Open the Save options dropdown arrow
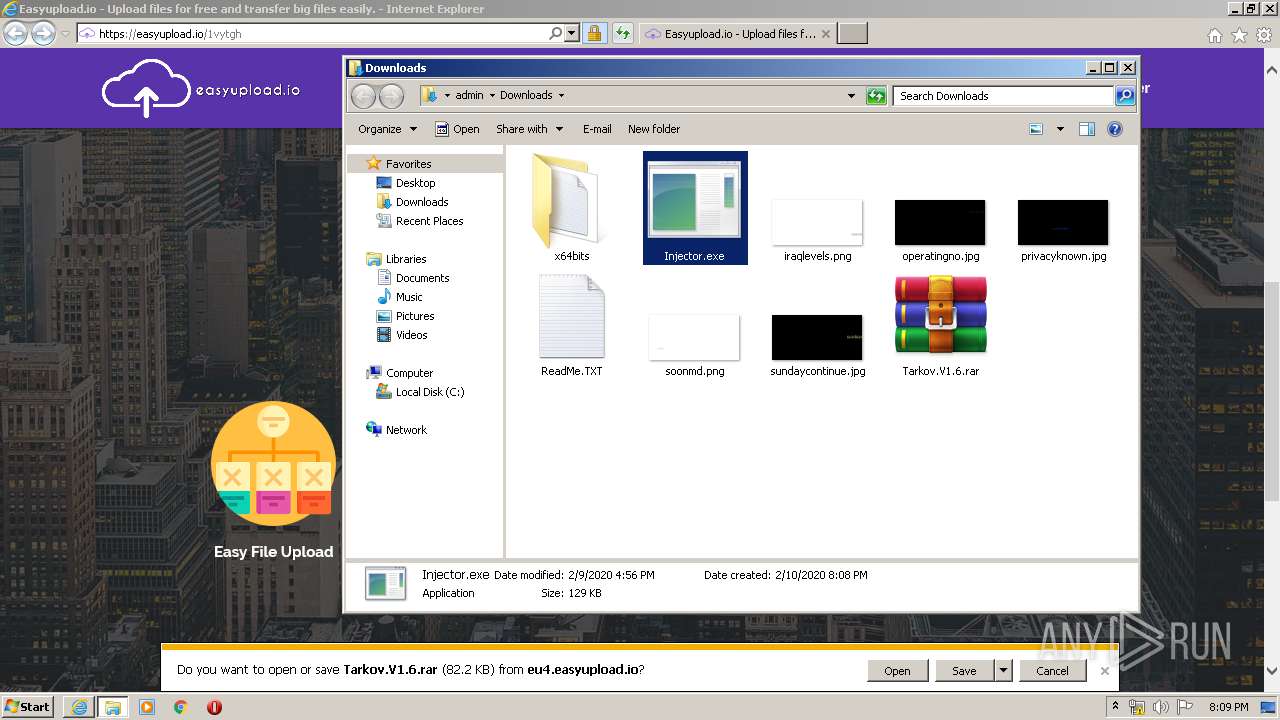The image size is (1280, 720). pyautogui.click(x=1003, y=671)
